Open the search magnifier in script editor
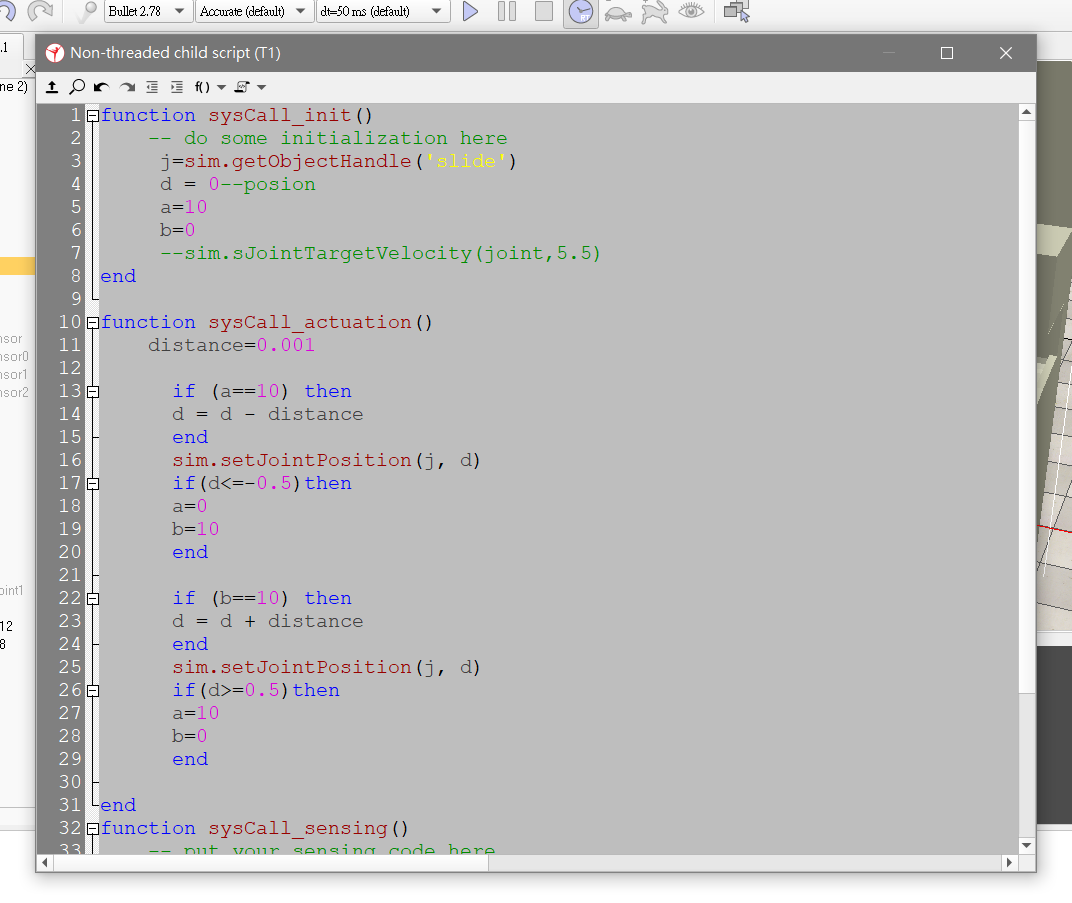 77,88
